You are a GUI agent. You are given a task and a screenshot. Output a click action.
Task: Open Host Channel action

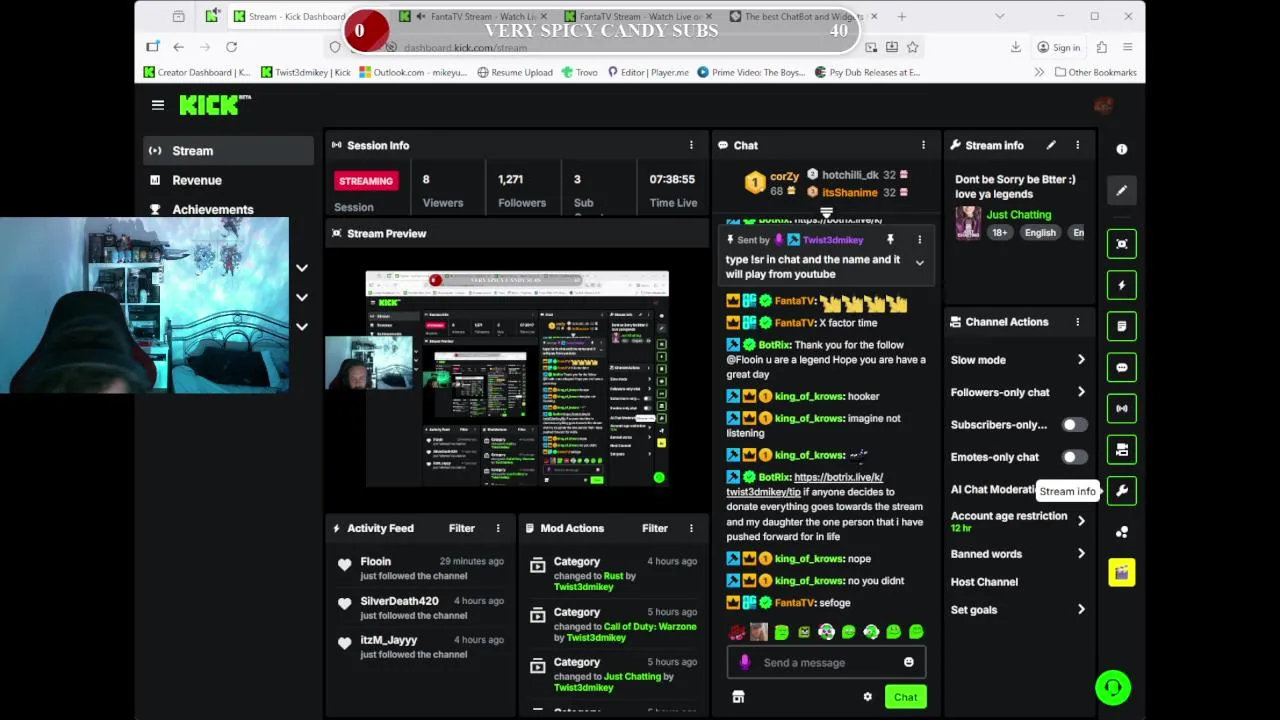pyautogui.click(x=984, y=582)
